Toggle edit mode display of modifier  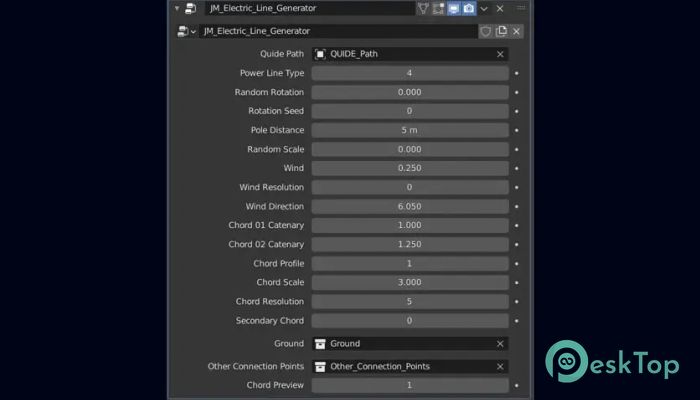[438, 8]
